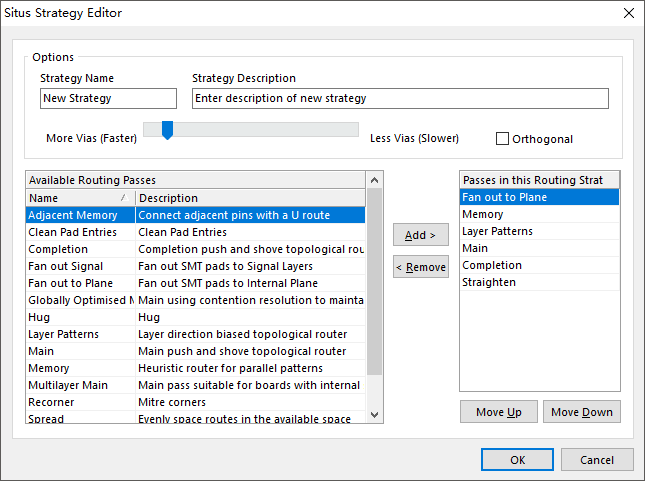Click the vertical scrollbar thumb in passes list
Screen dimensions: 645x481
click(374, 281)
